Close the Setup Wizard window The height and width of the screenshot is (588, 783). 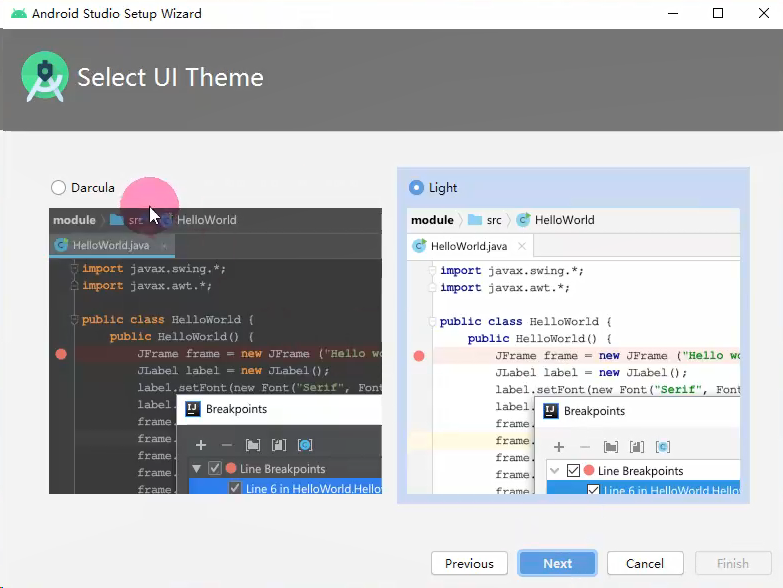tap(764, 13)
